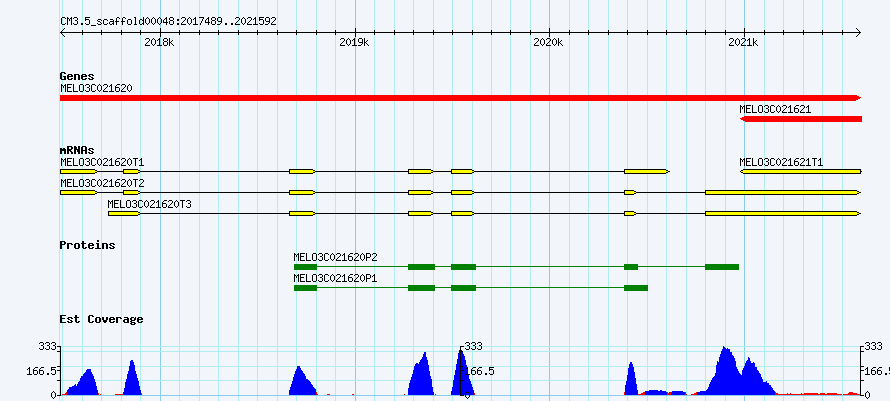Open the MELO3C021620T3 transcript label
The image size is (890, 401).
tap(149, 204)
